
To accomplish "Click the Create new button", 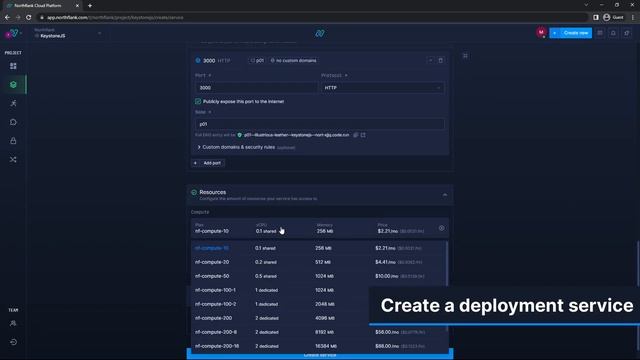I will tap(571, 33).
